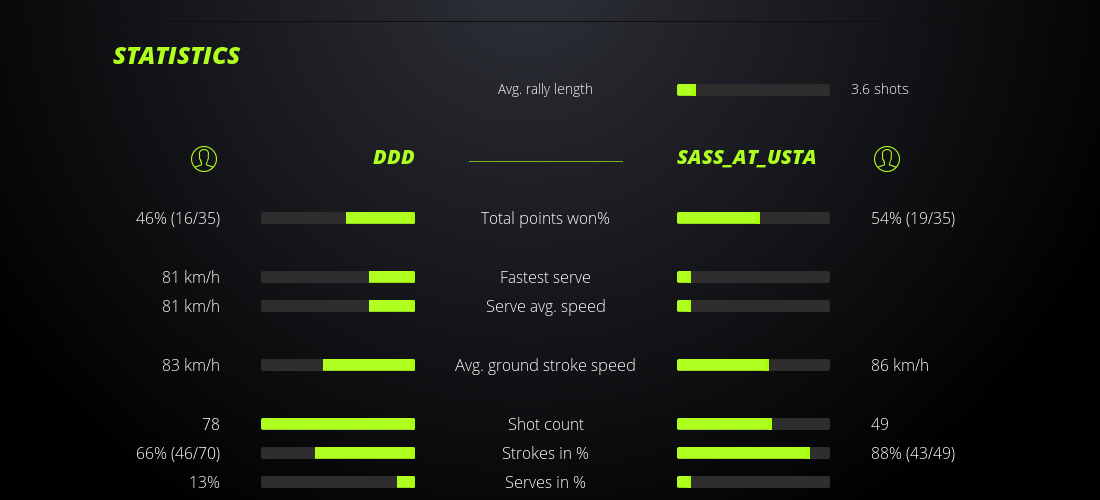Click the STATISTICS heading
The image size is (1100, 500).
(x=177, y=56)
